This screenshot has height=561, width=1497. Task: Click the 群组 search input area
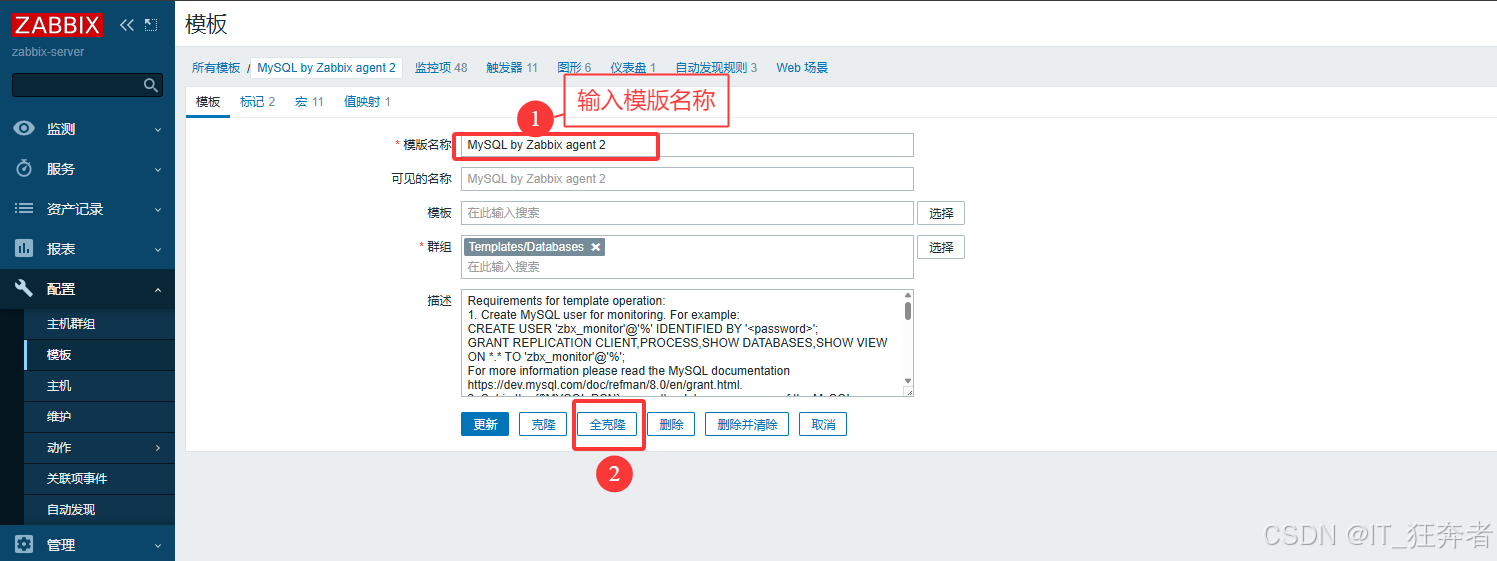[x=687, y=267]
